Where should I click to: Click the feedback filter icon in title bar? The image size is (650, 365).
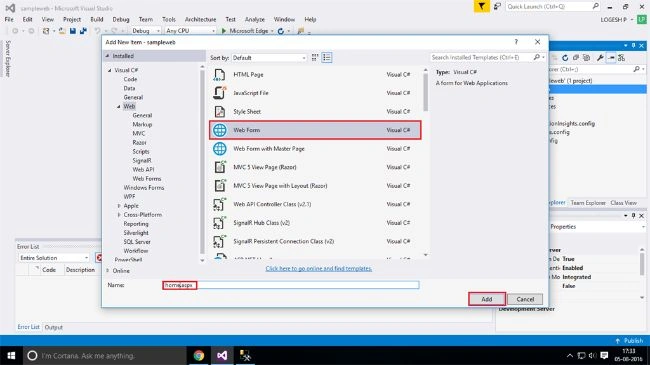tap(481, 6)
